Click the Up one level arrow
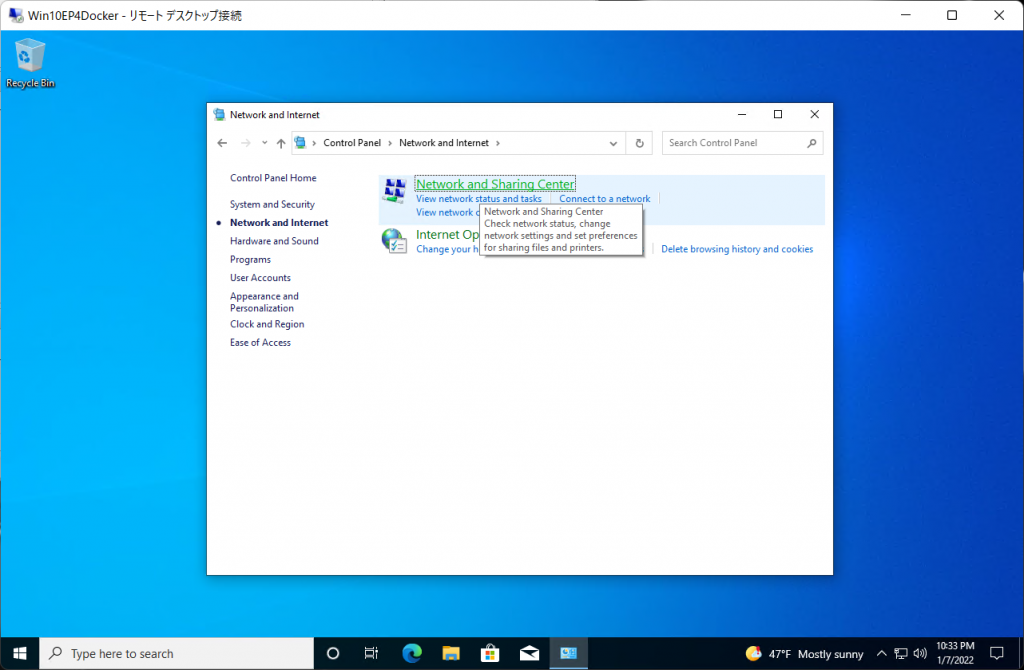1024x670 pixels. click(281, 143)
